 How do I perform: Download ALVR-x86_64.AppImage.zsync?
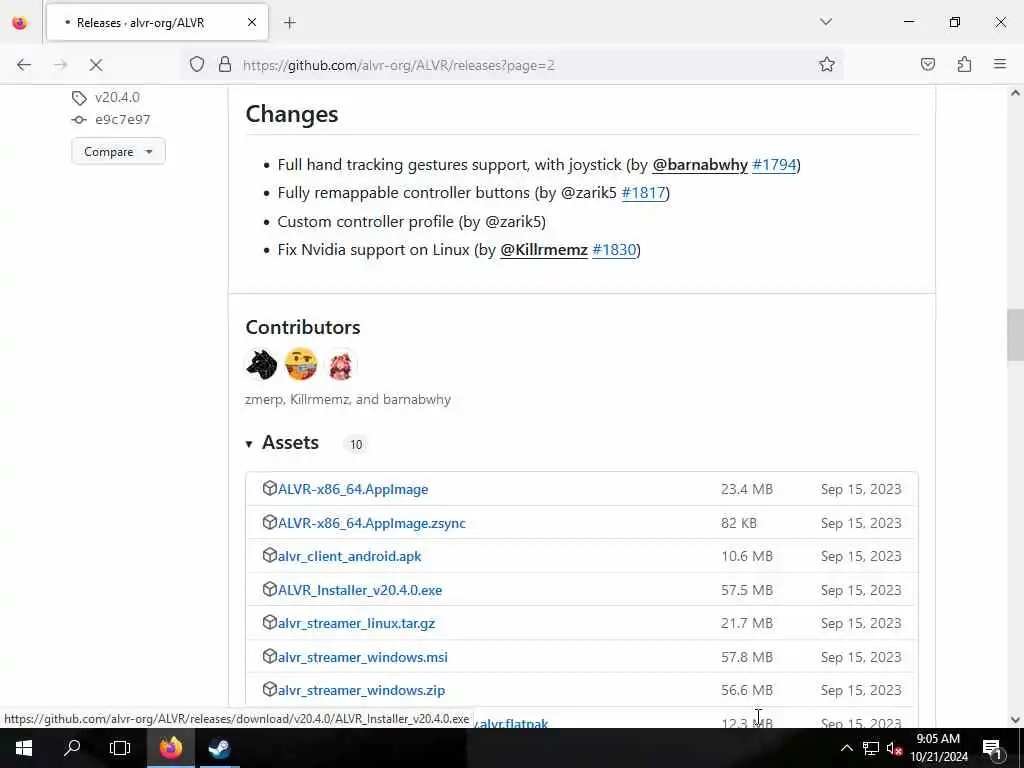[372, 523]
